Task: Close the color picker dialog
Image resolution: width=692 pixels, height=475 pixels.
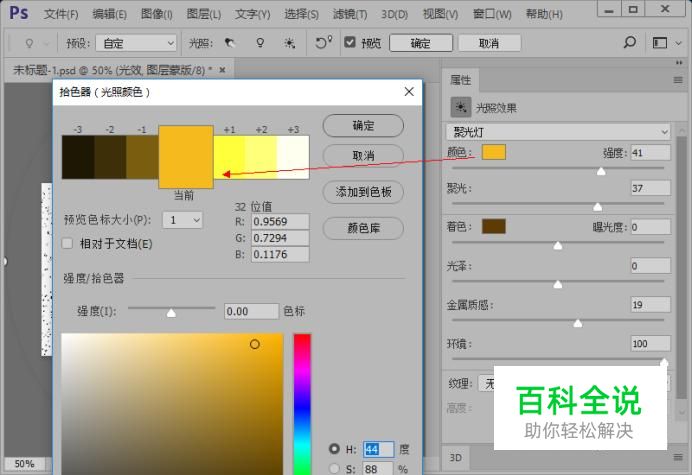Action: pyautogui.click(x=409, y=91)
